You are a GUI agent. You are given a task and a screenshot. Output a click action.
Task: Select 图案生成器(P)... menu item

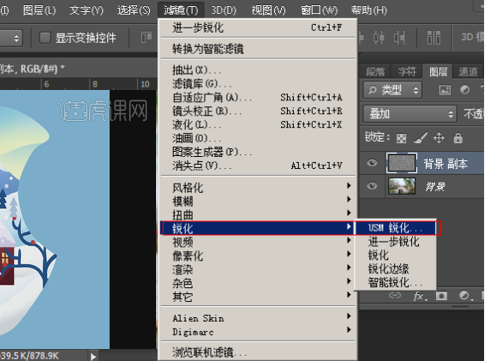[257, 152]
